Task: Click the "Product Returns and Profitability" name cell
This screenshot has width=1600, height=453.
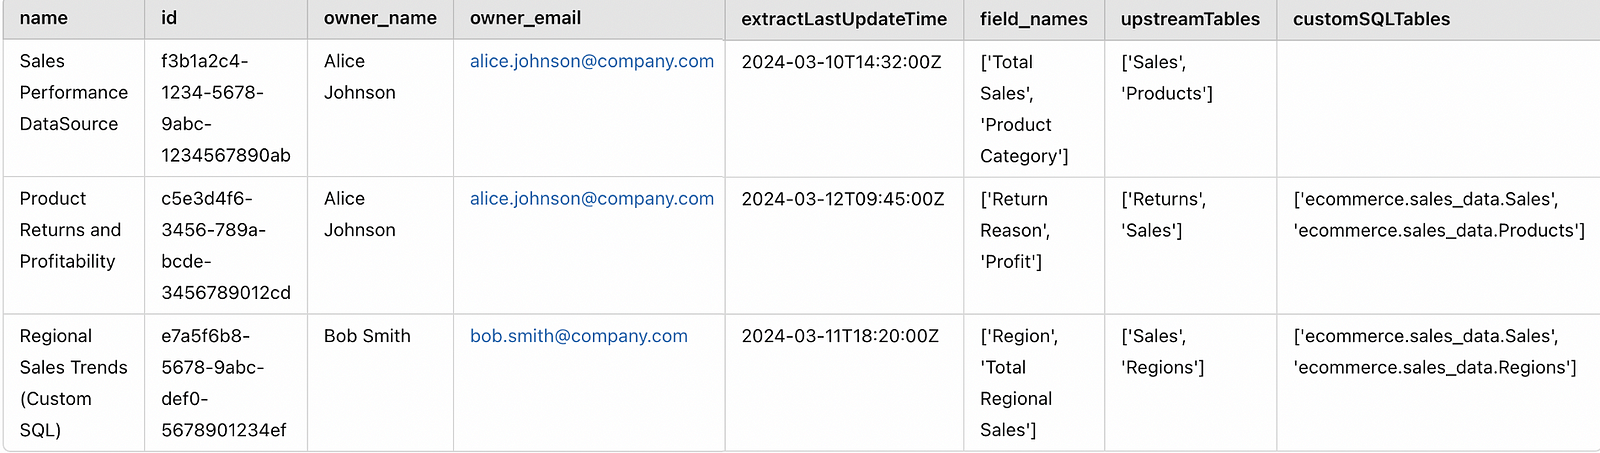Action: (x=70, y=230)
